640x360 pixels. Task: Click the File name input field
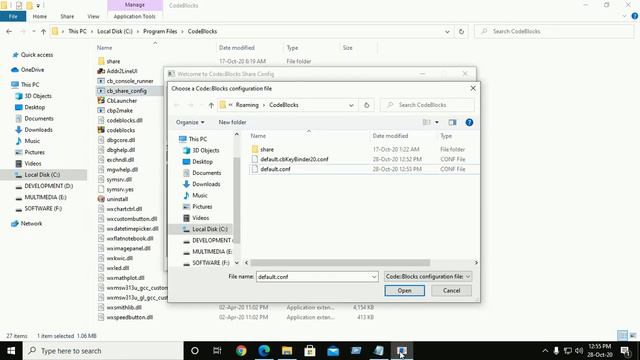tap(313, 277)
